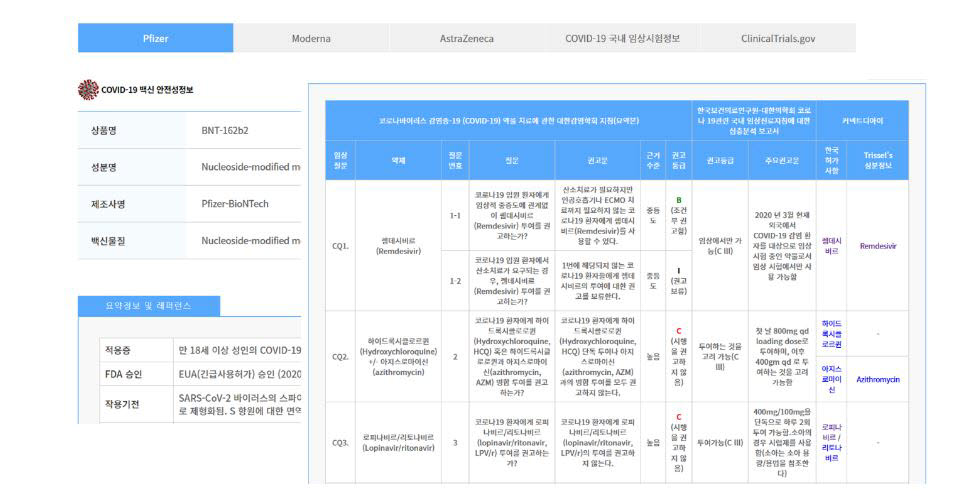Open the AstraZeneca tab

coord(467,38)
